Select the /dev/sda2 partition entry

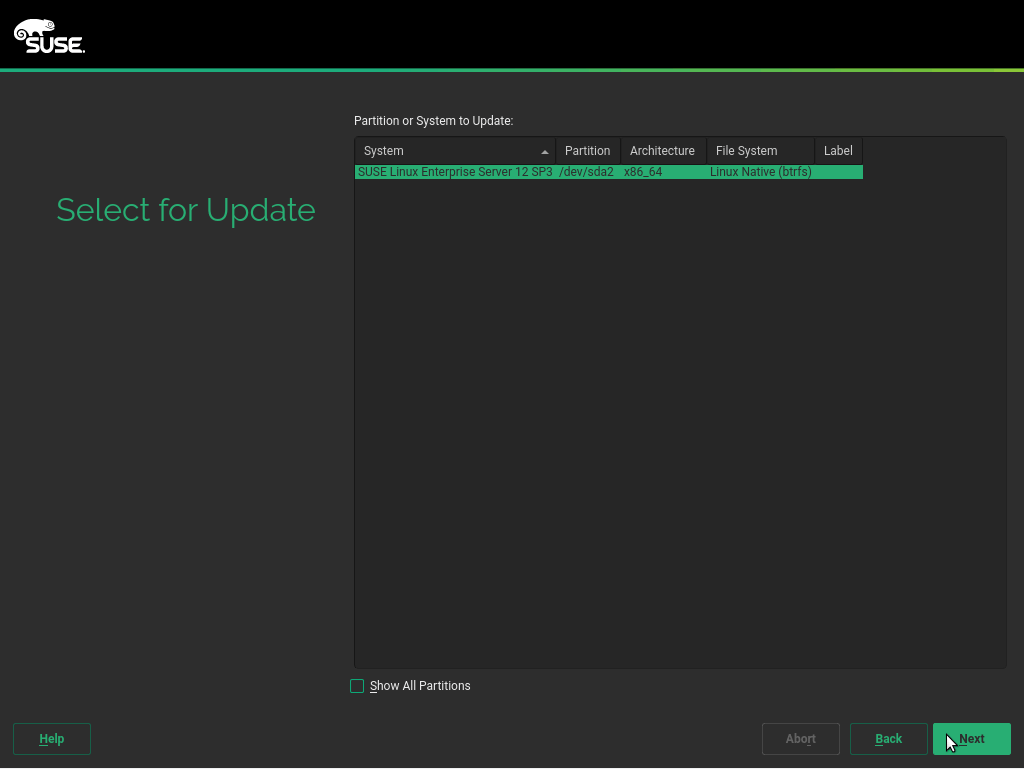click(588, 171)
